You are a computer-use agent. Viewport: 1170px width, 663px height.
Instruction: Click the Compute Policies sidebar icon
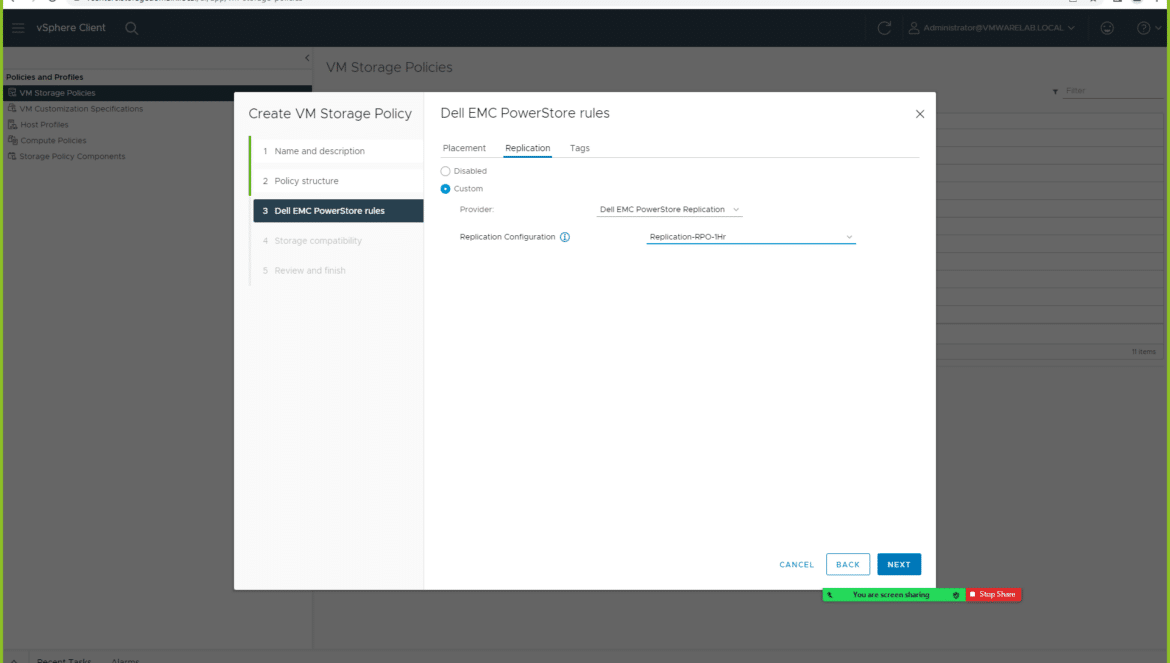click(12, 140)
